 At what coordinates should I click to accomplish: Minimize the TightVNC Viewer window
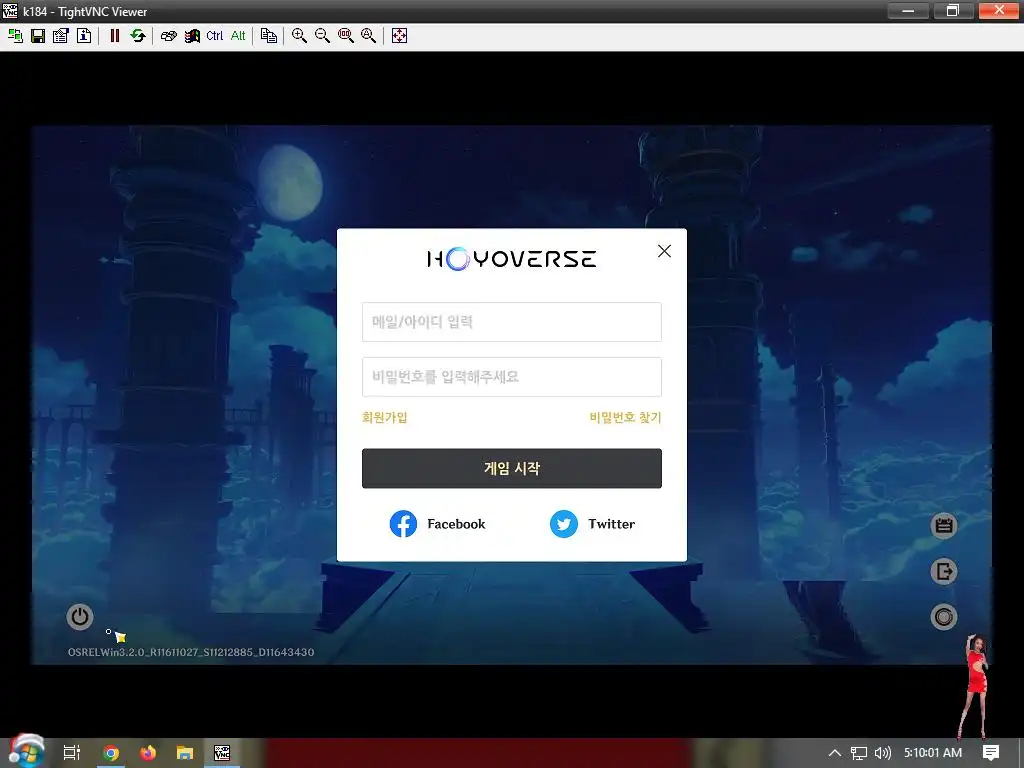tap(908, 10)
